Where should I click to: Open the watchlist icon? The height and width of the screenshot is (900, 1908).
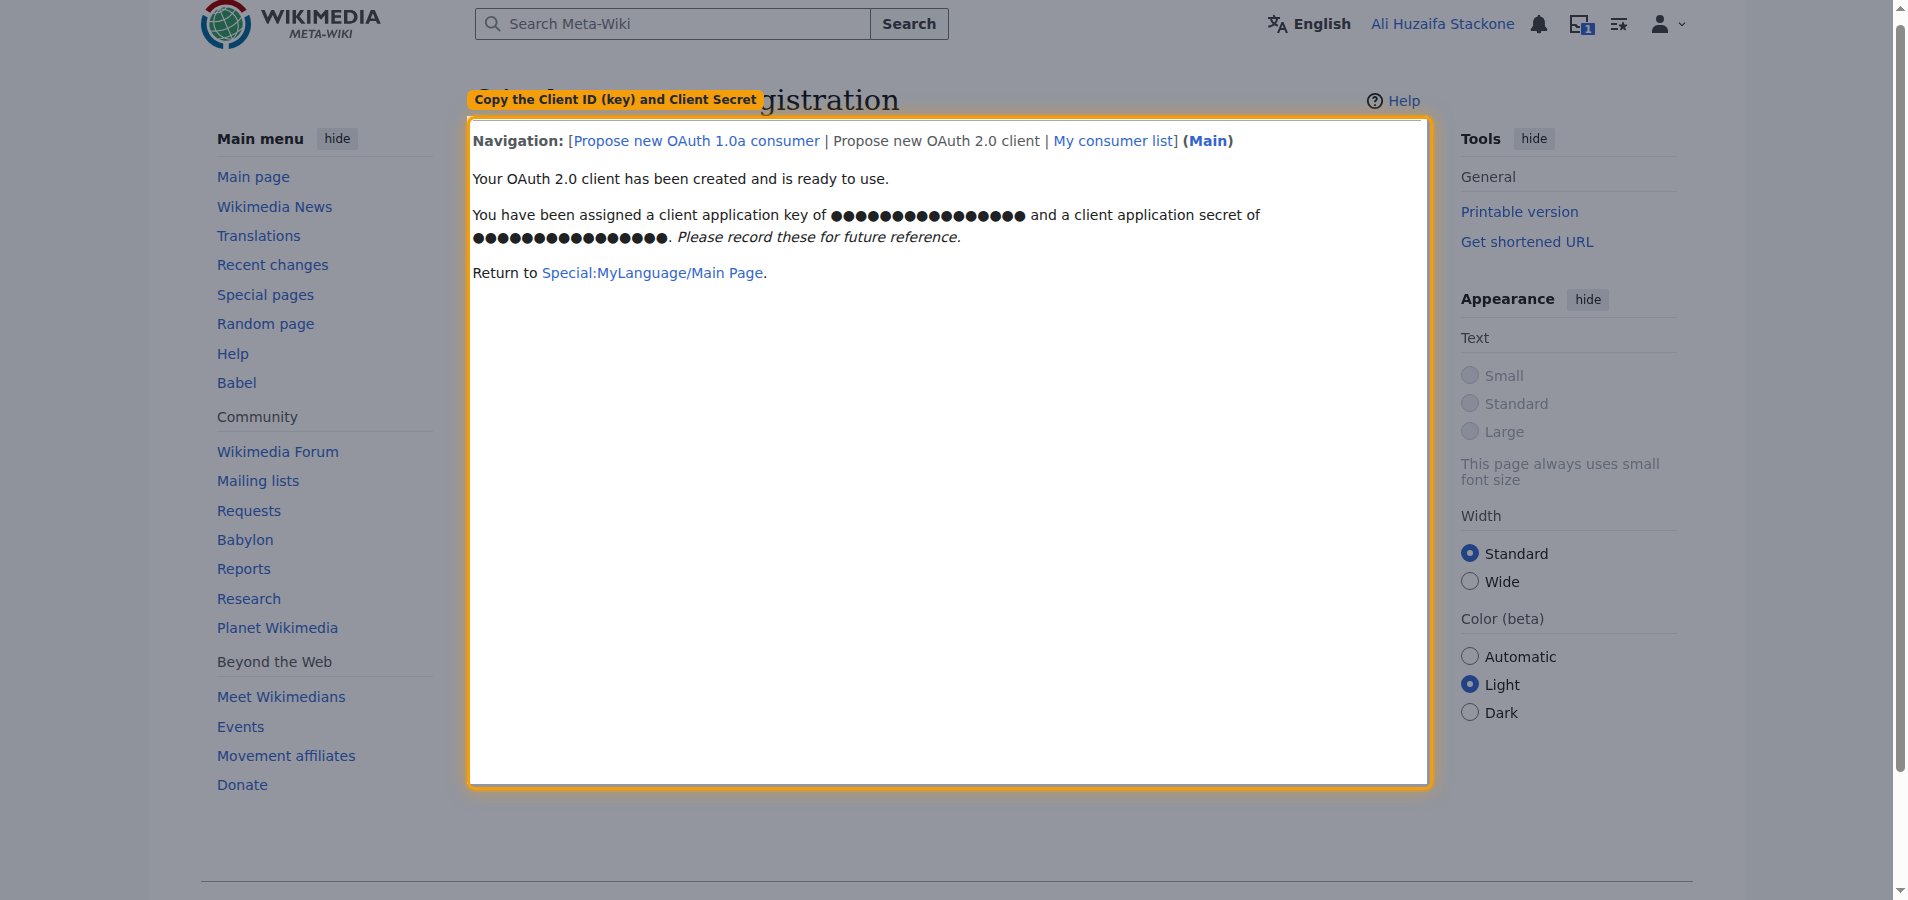[x=1619, y=24]
